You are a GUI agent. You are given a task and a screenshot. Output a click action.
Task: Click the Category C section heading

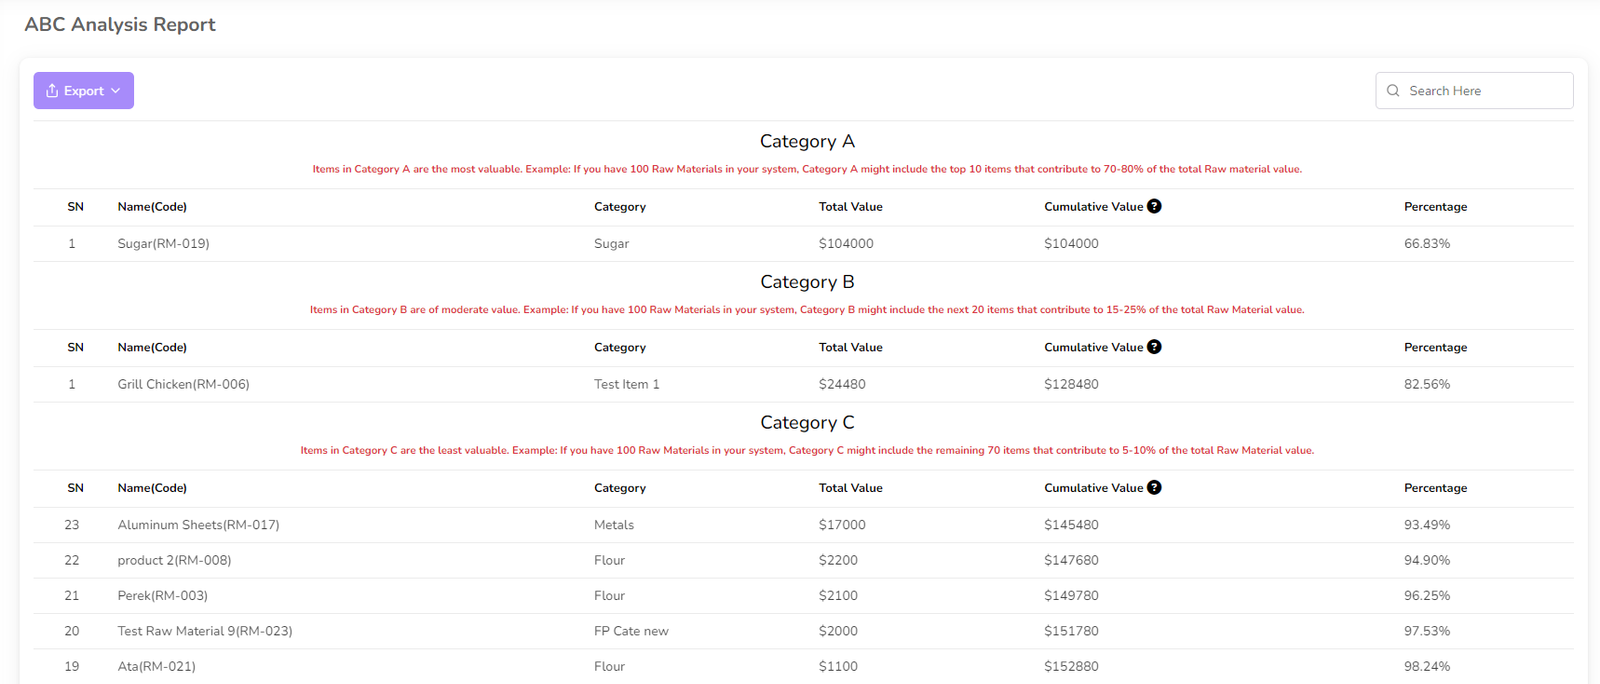tap(806, 423)
